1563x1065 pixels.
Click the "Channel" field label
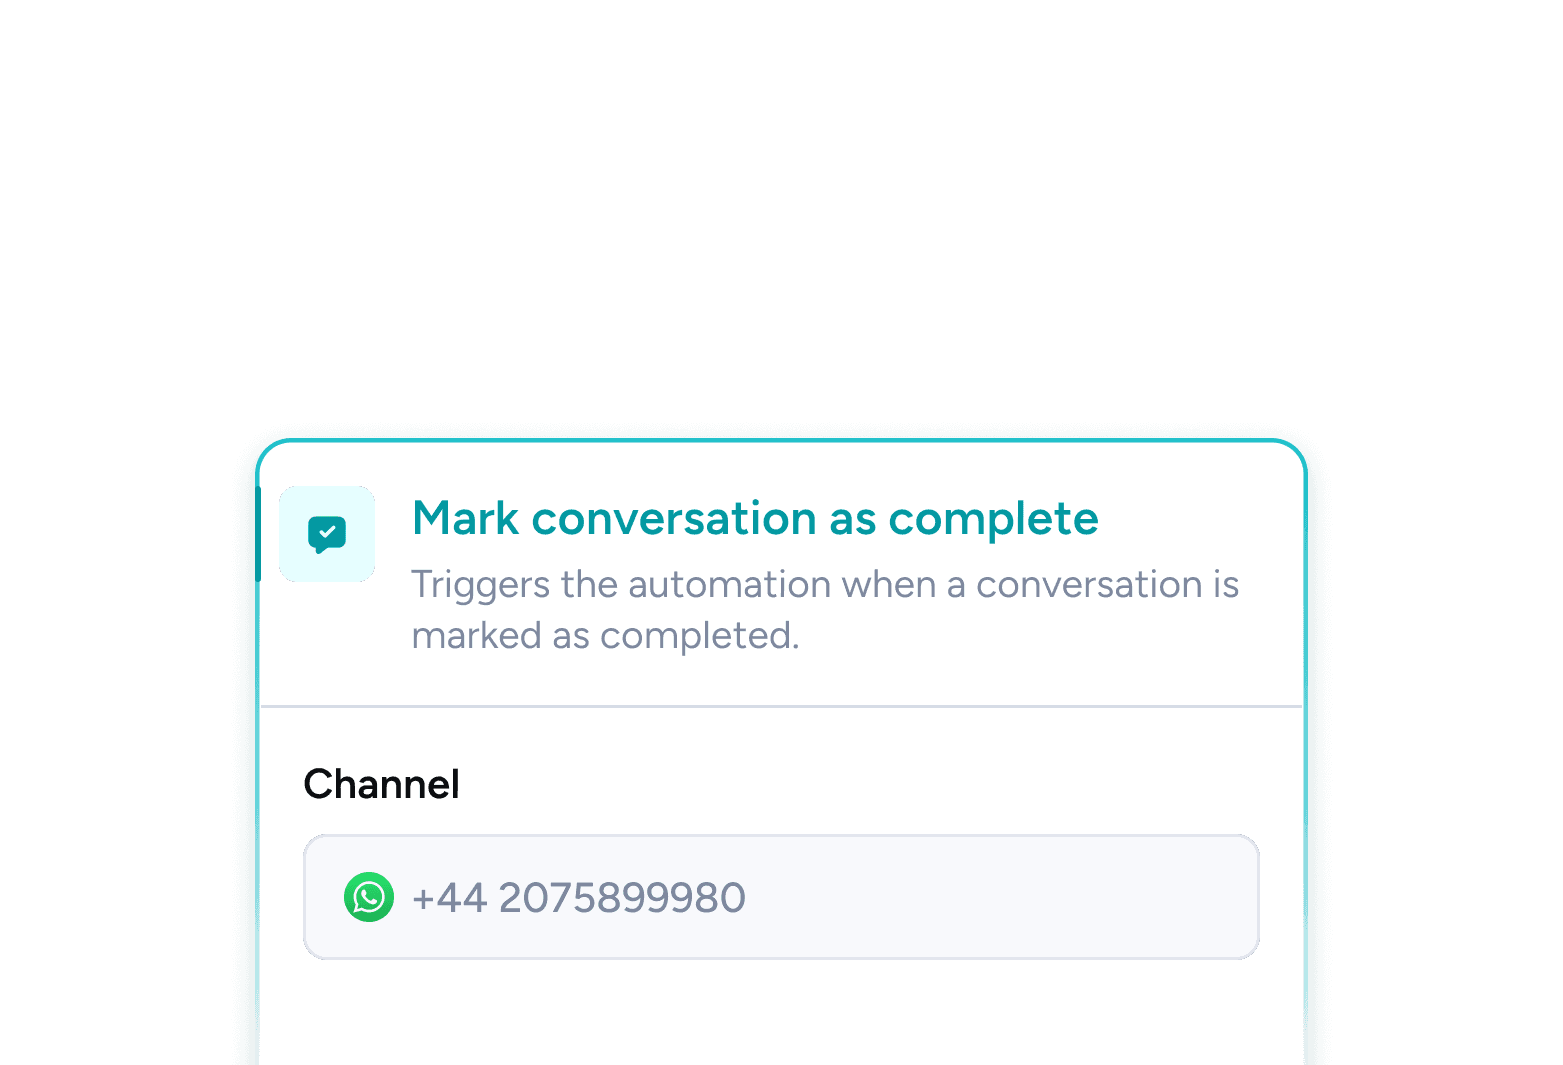pos(381,785)
